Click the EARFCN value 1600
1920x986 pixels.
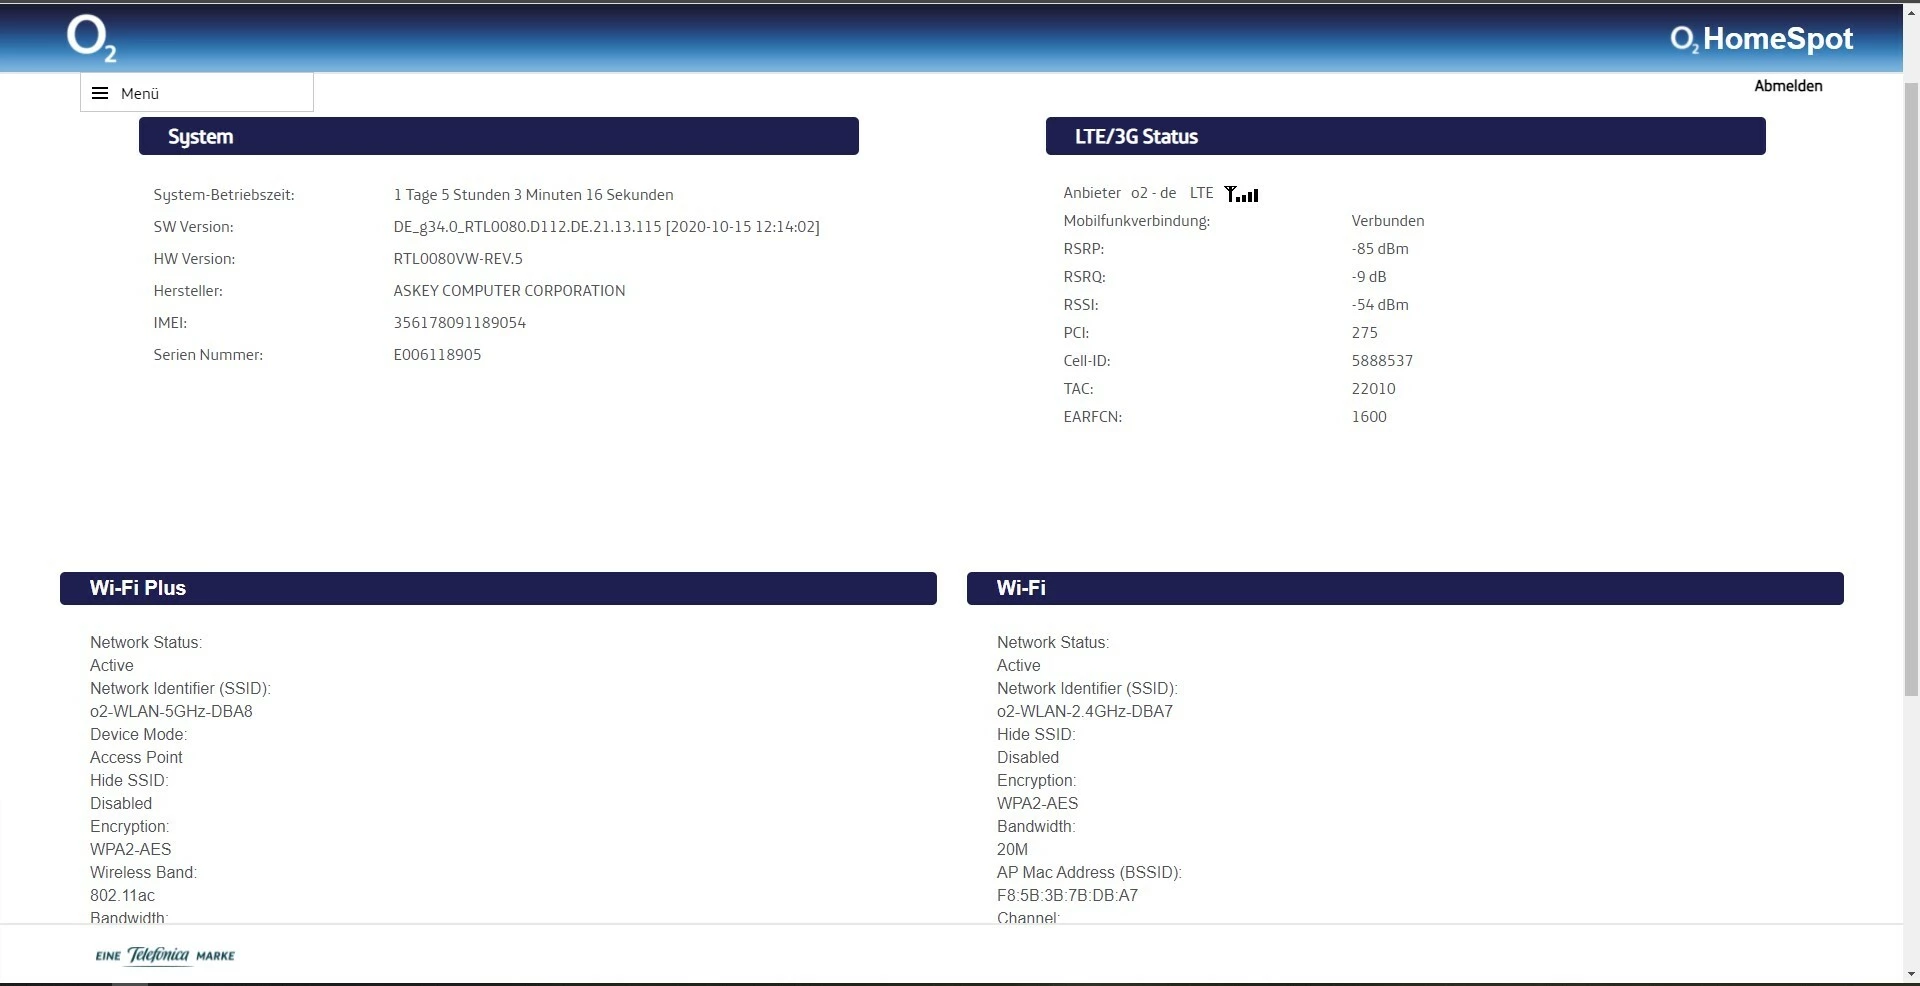point(1369,417)
